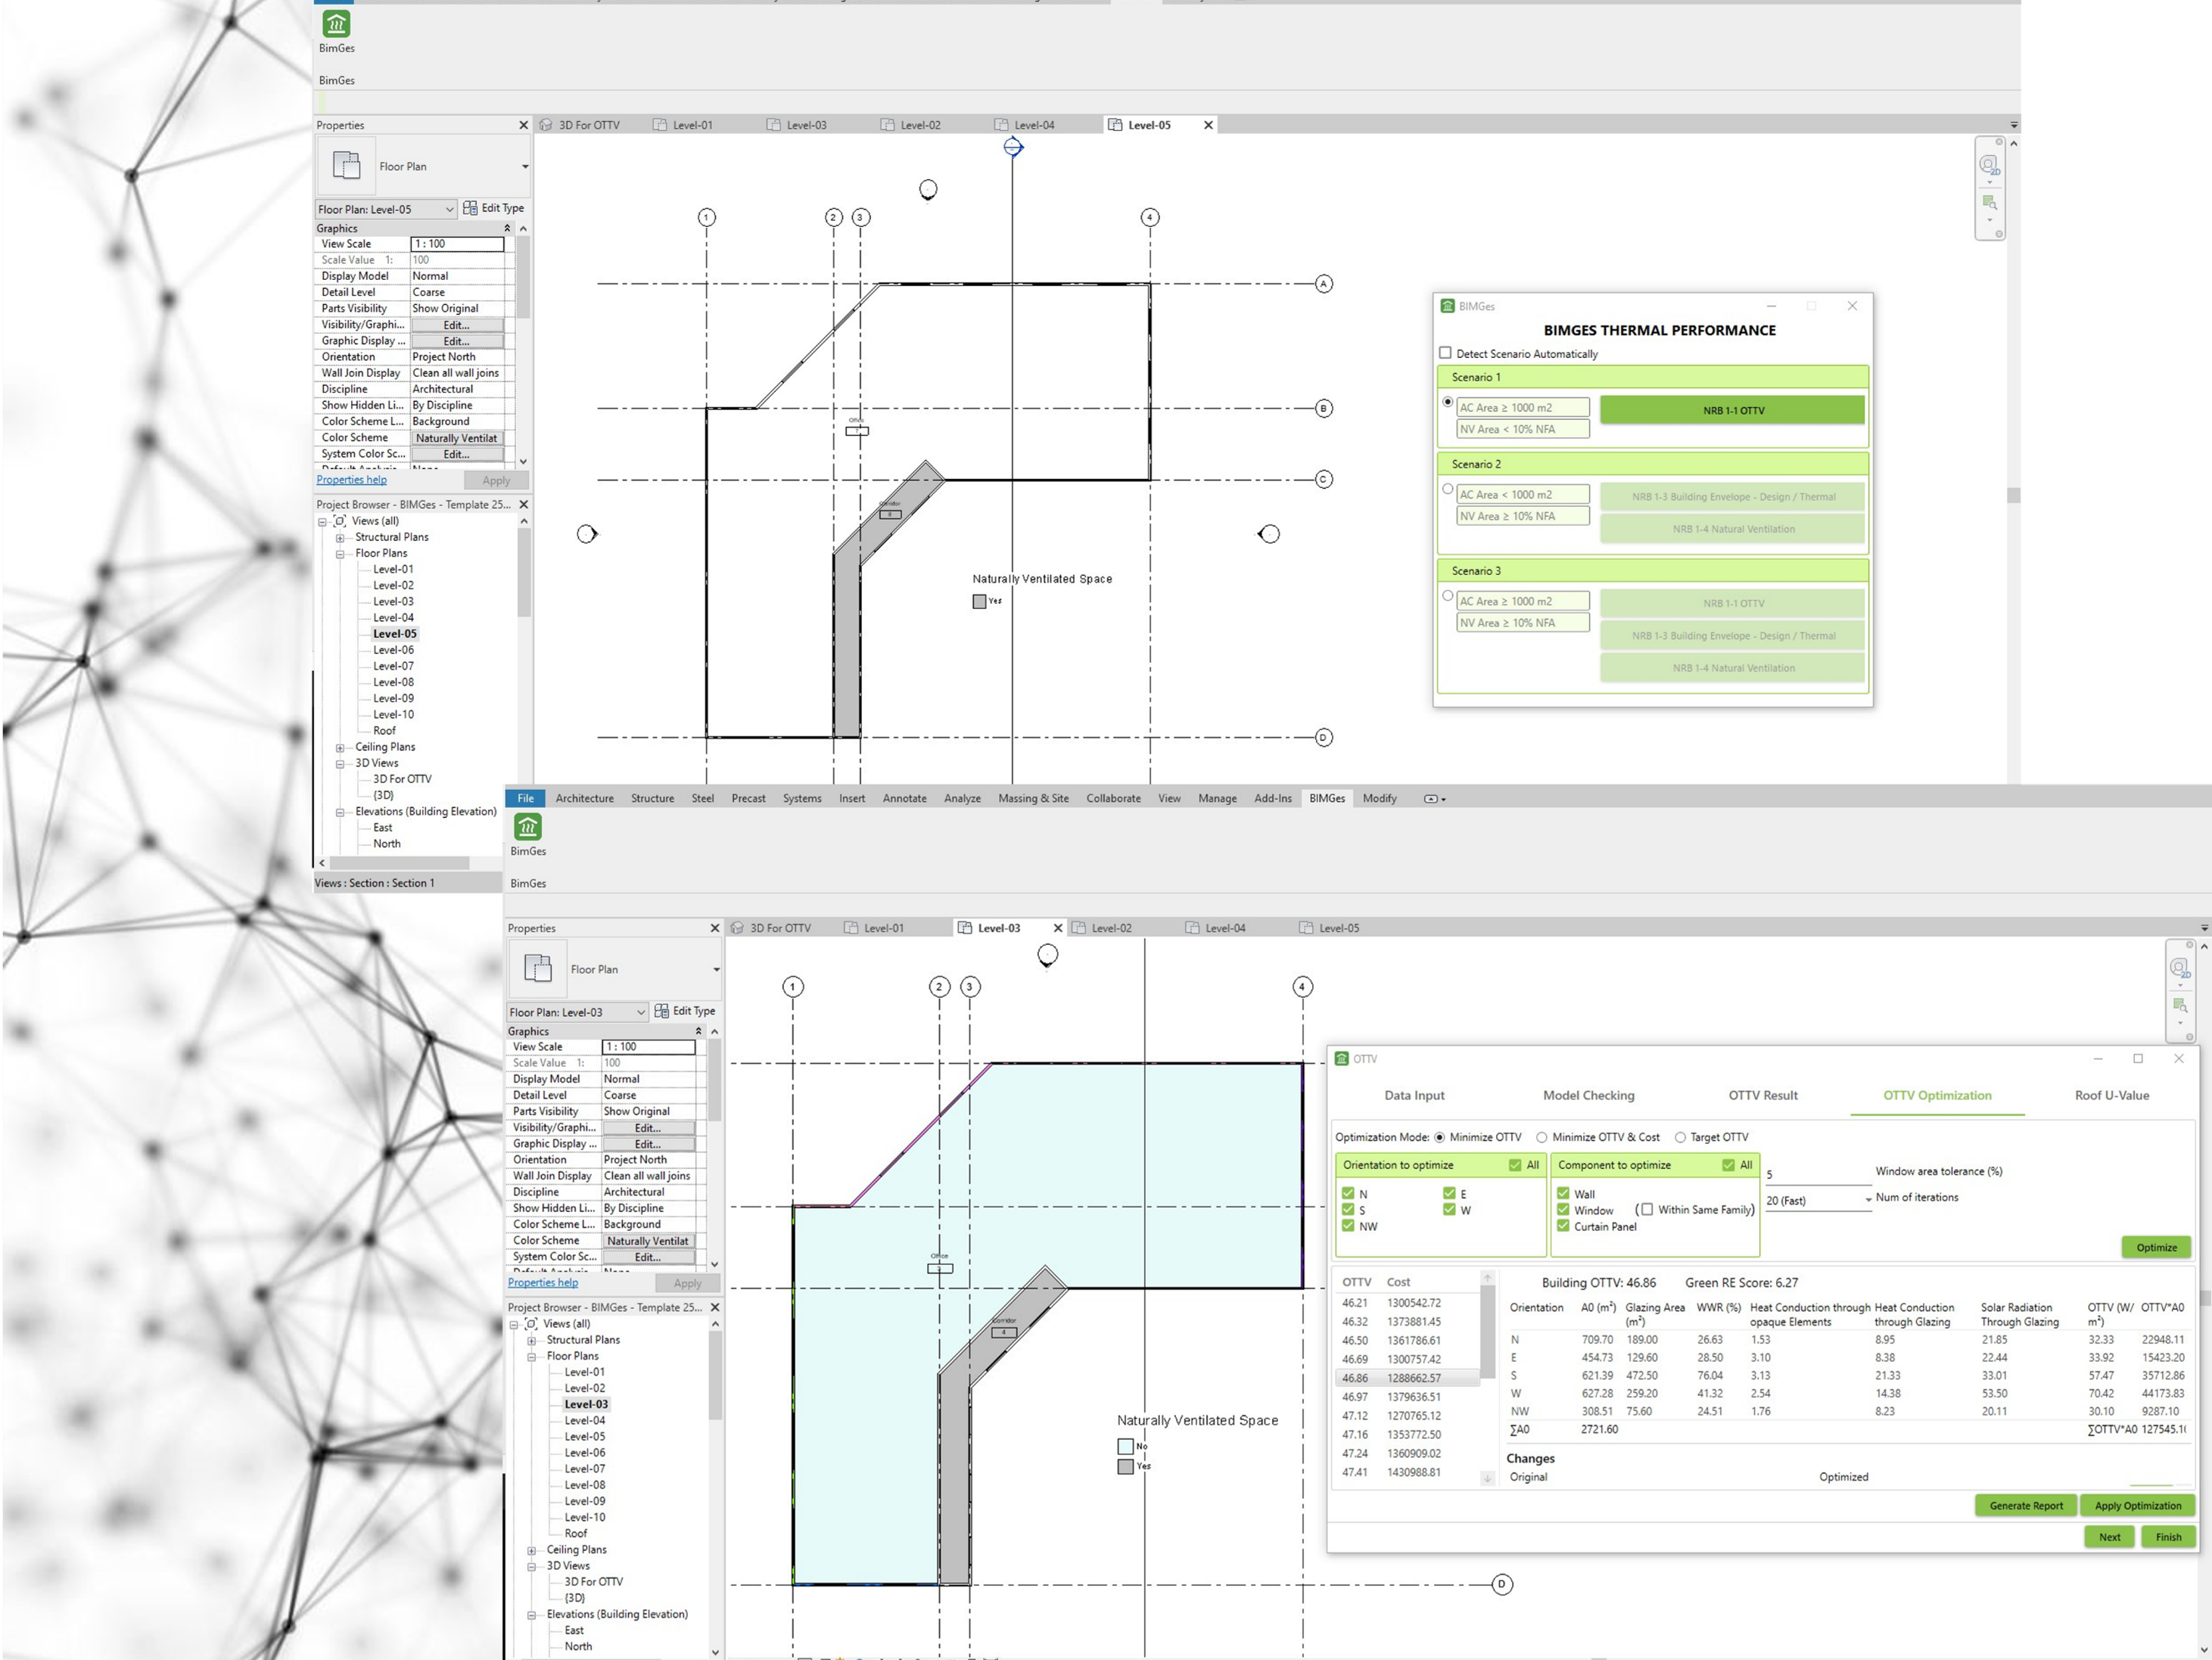Uncheck the Curtain Panel component checkbox
This screenshot has width=2212, height=1660.
pos(1563,1226)
